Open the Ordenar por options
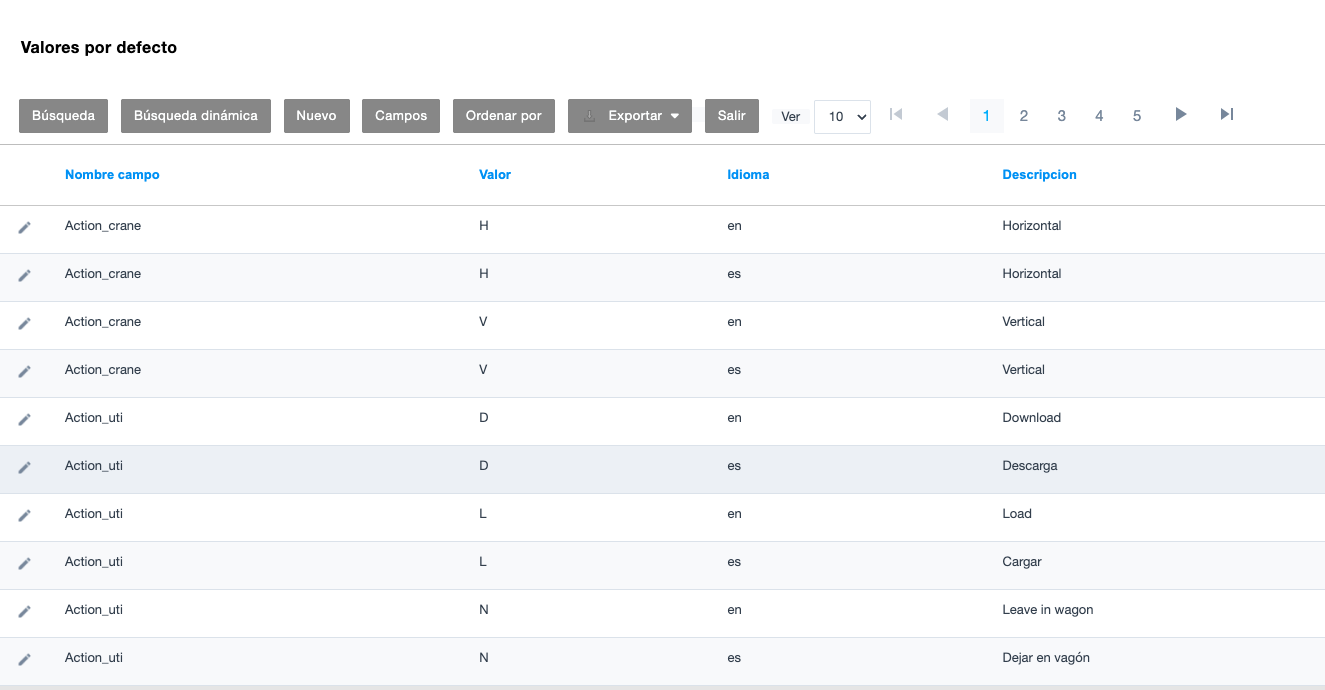This screenshot has width=1325, height=690. [x=504, y=116]
